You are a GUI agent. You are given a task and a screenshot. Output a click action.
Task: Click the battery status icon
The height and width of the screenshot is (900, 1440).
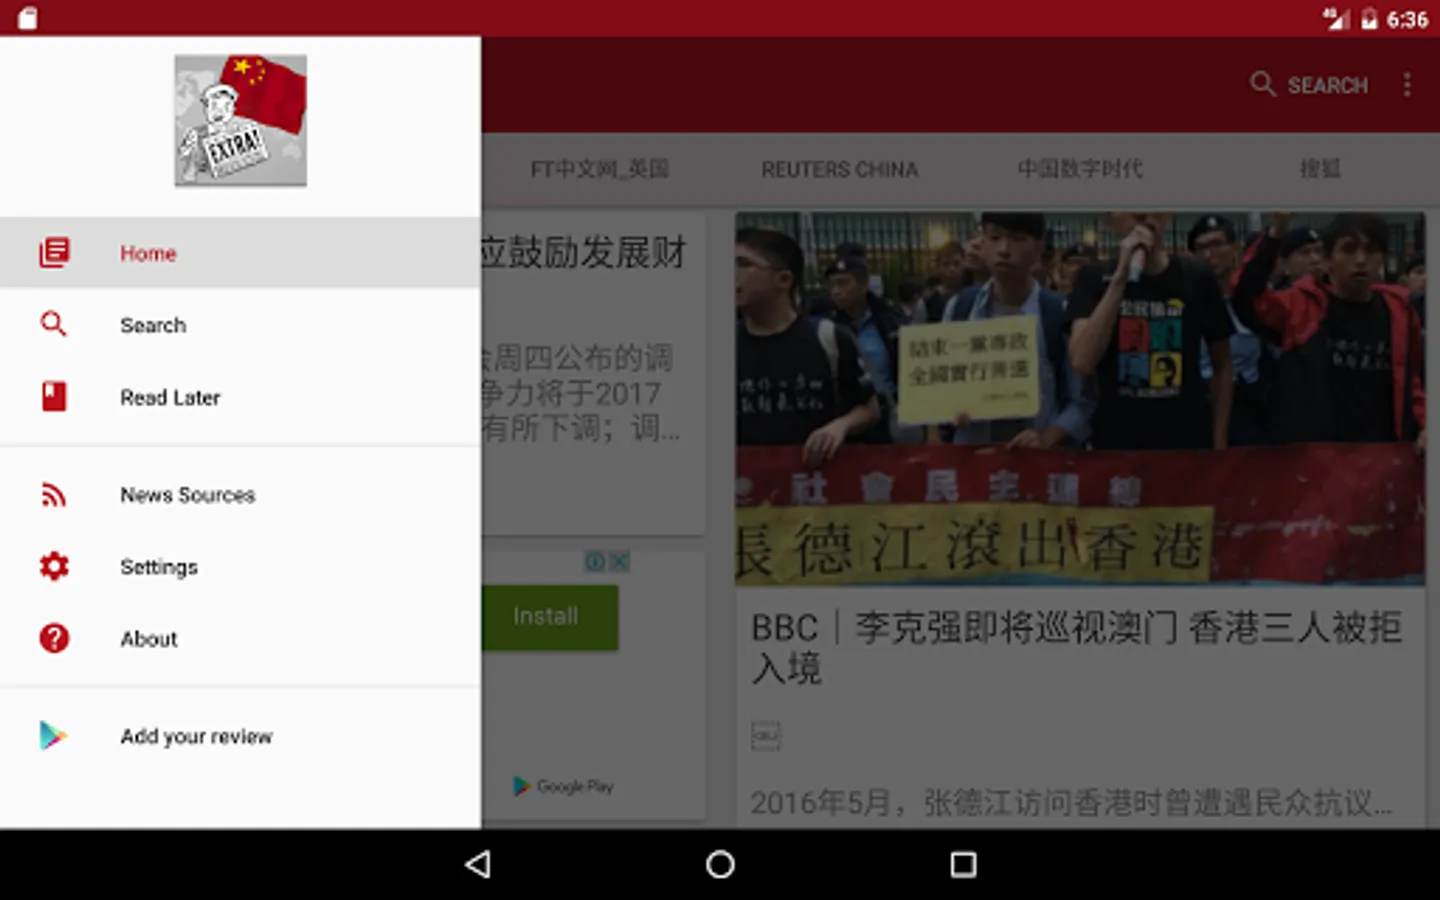(1369, 19)
